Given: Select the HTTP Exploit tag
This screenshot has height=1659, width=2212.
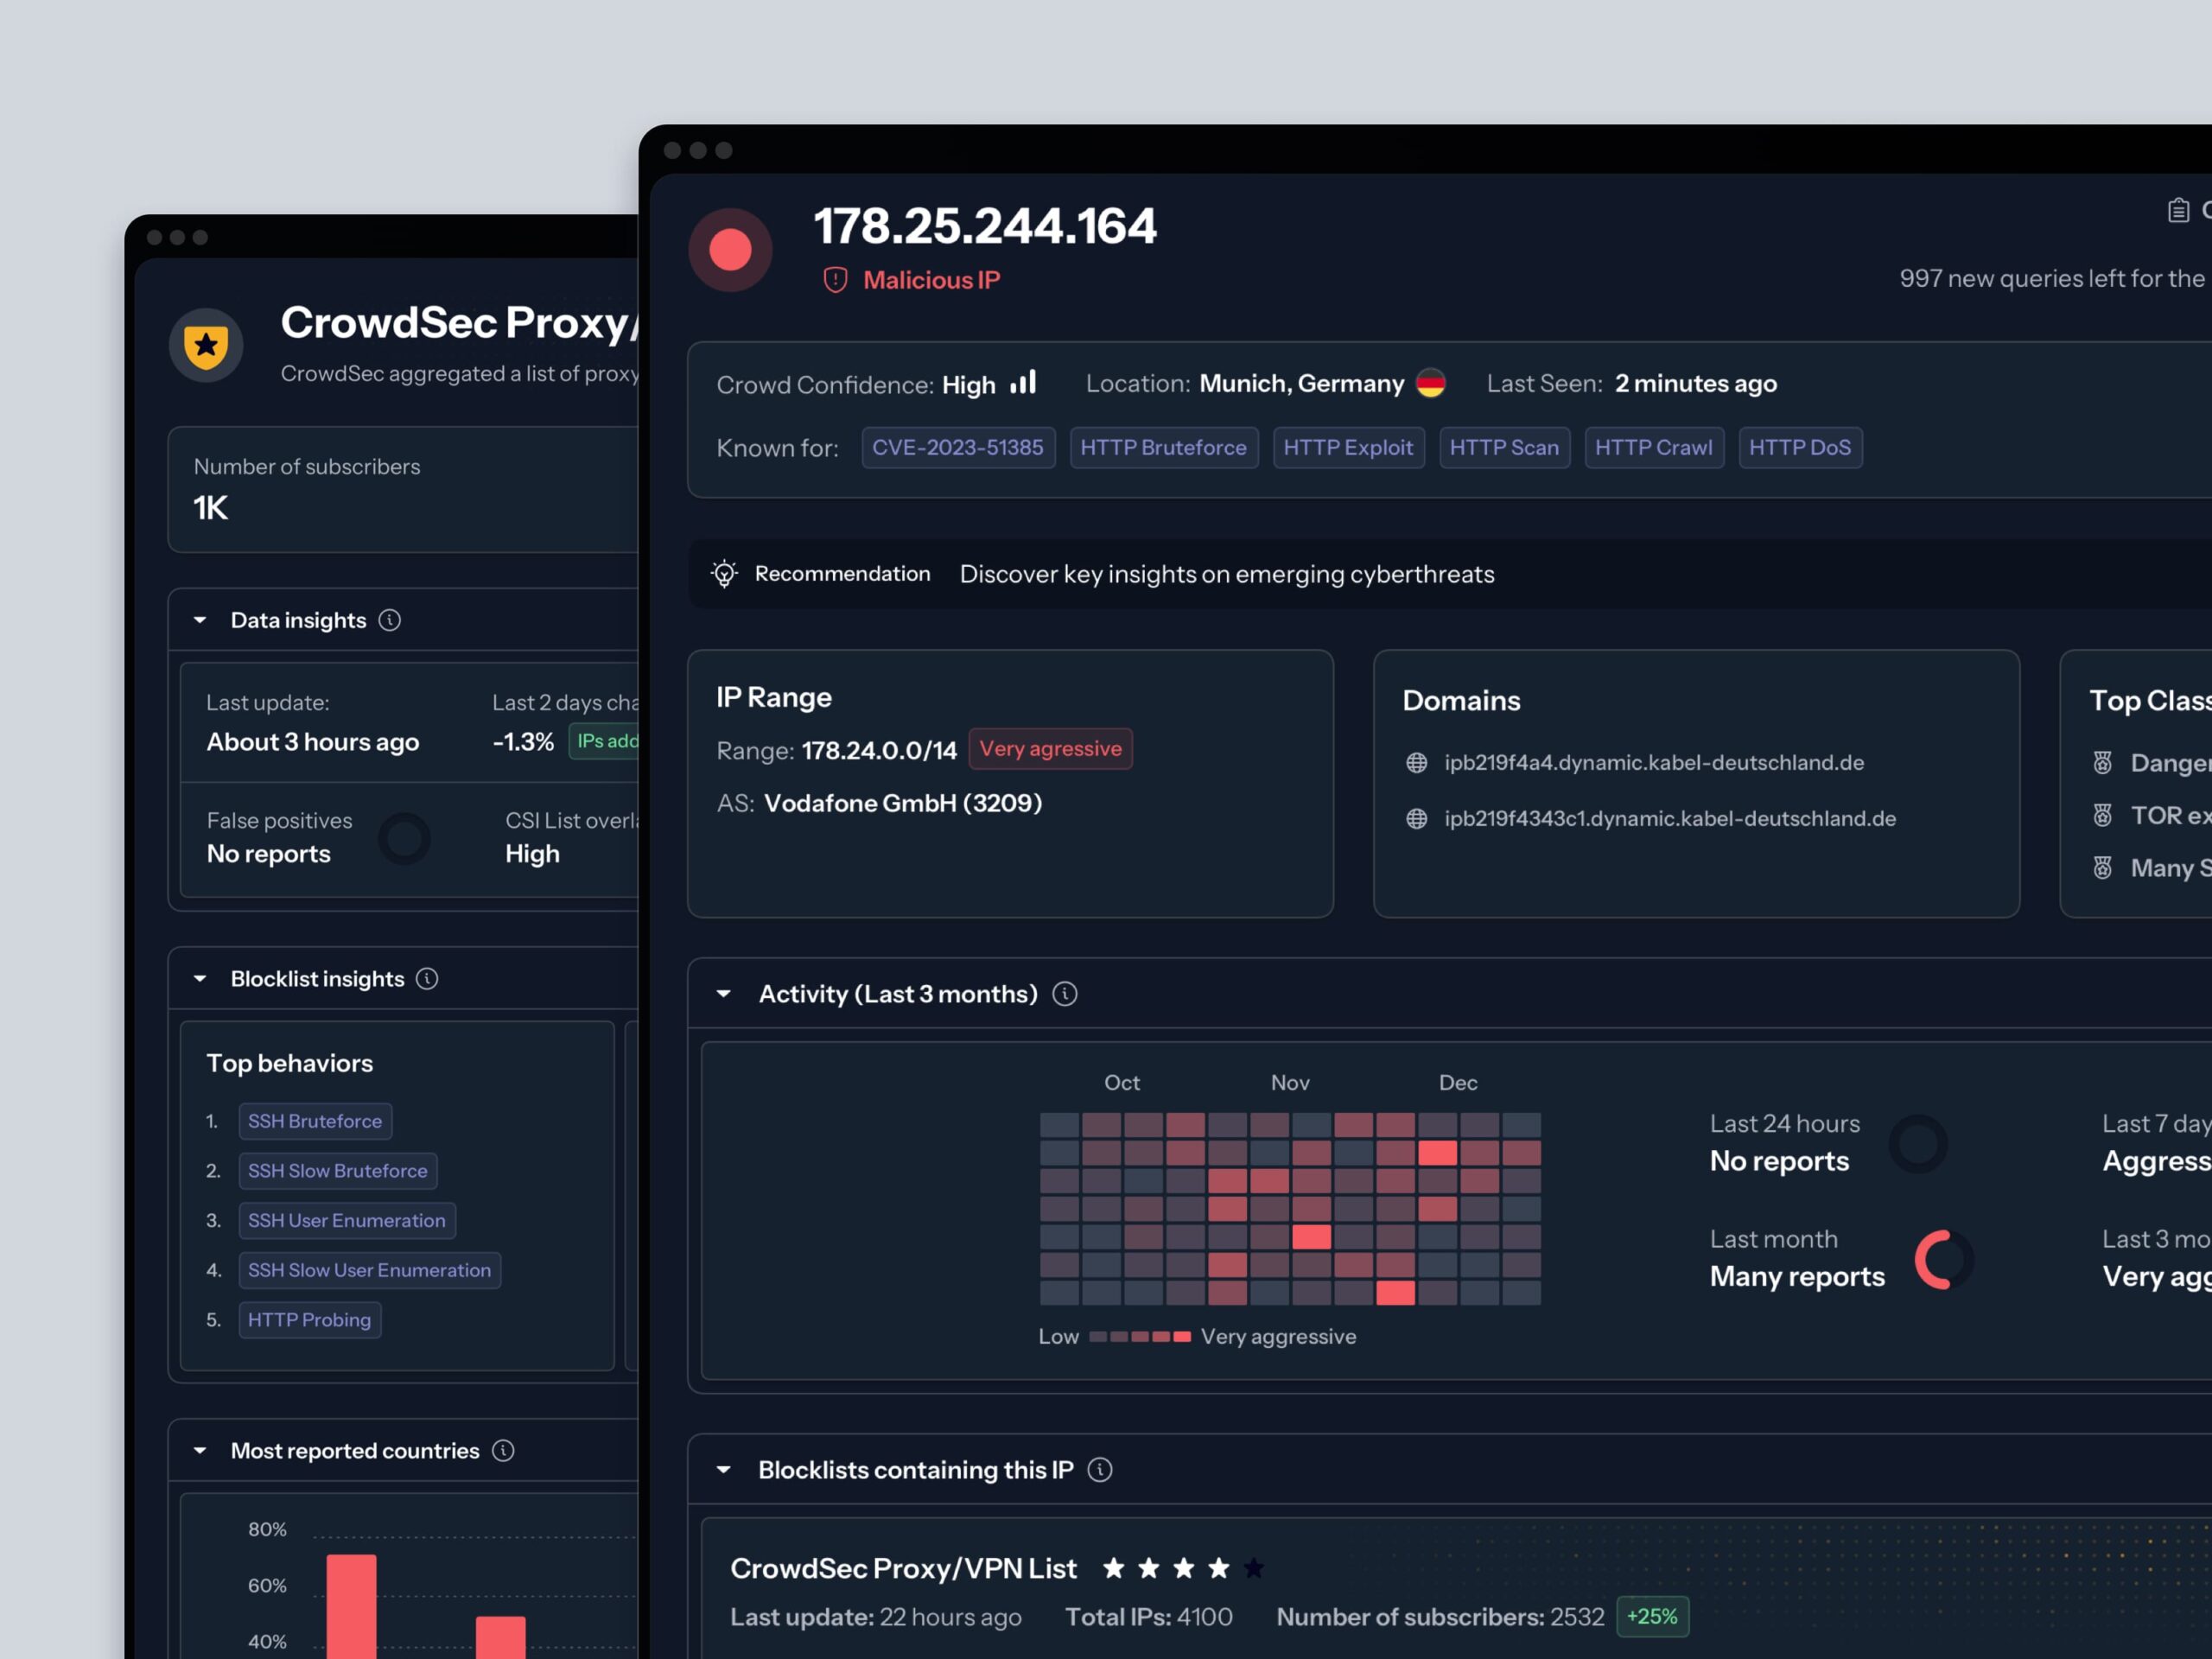Looking at the screenshot, I should click(x=1348, y=448).
